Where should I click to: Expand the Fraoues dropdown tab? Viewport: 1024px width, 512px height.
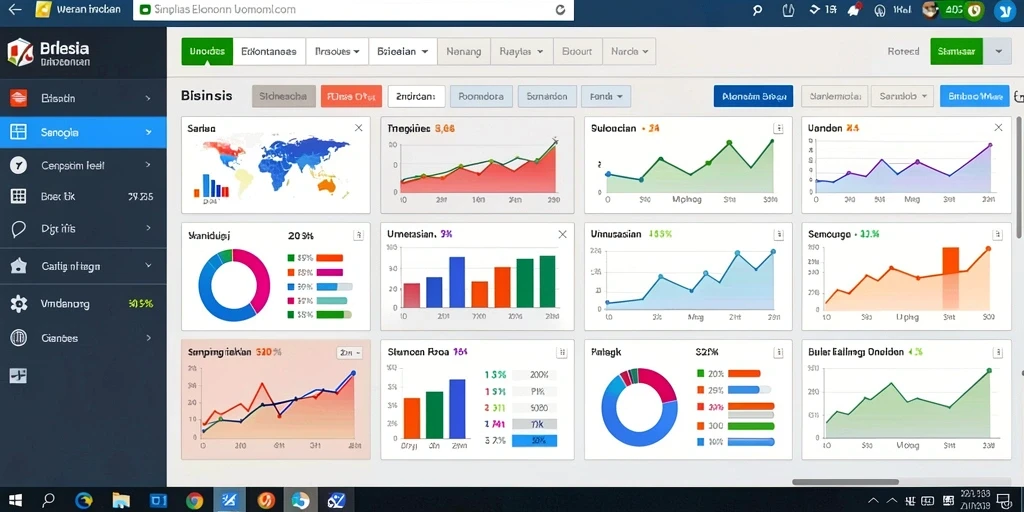tap(337, 51)
